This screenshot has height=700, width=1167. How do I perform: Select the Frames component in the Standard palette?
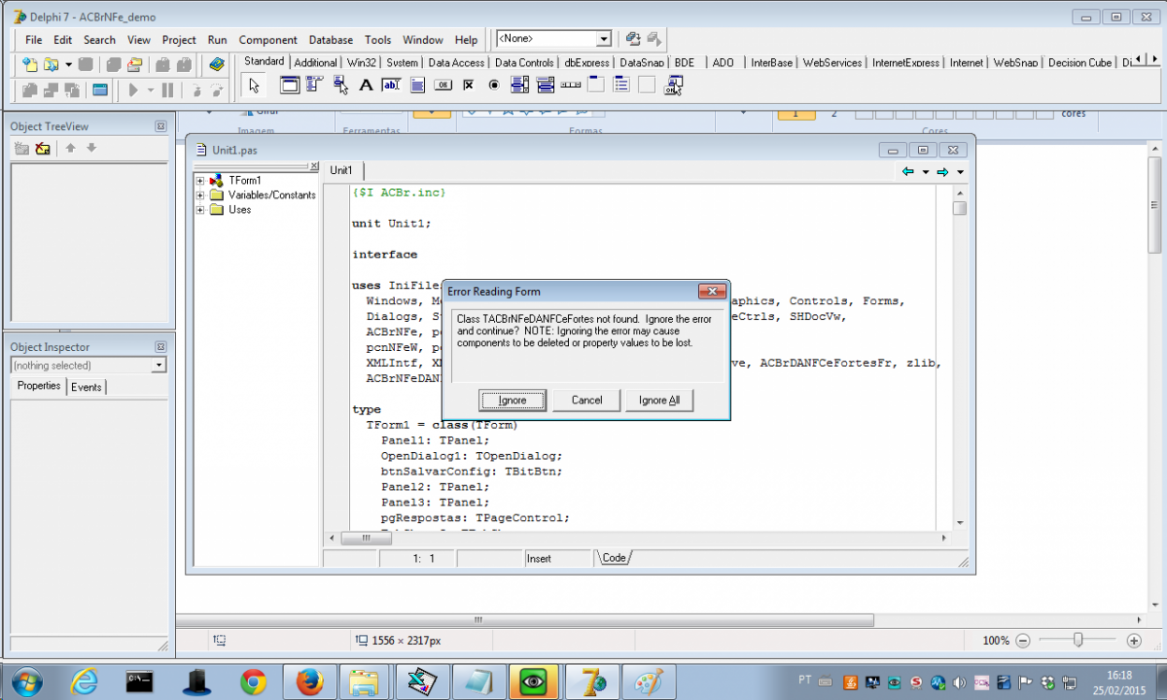pyautogui.click(x=289, y=85)
